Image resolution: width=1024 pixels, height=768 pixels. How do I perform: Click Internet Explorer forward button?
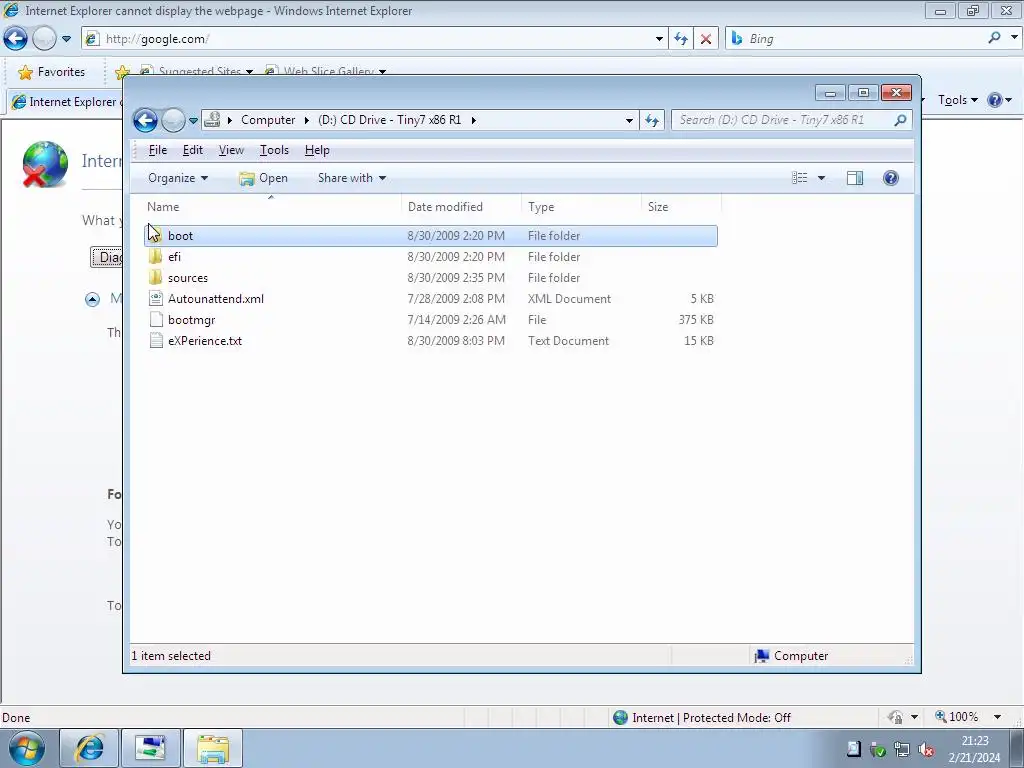[44, 39]
